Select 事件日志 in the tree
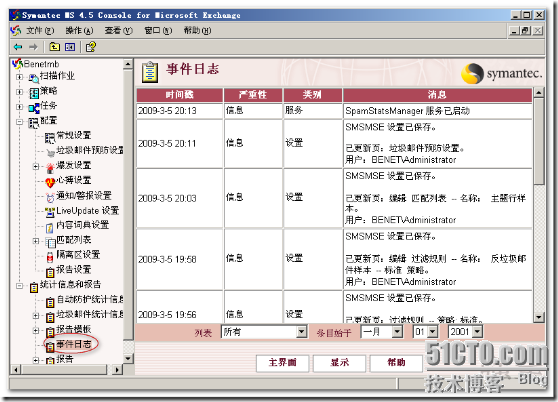The image size is (558, 402). point(74,344)
